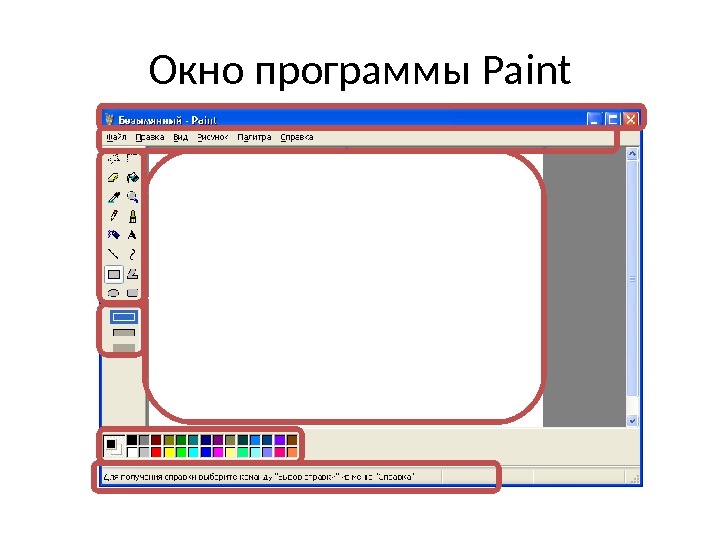This screenshot has height=540, width=720.
Task: Minimize the Paint window
Action: click(x=593, y=119)
